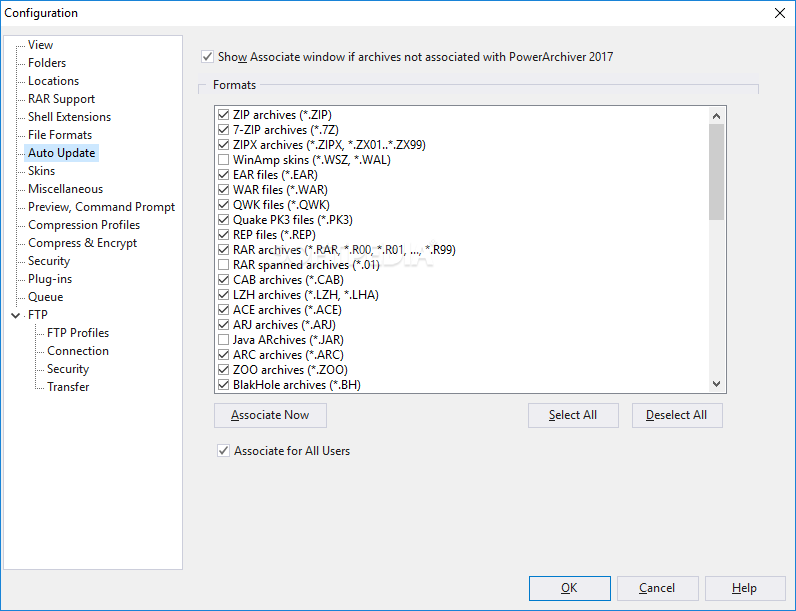The image size is (796, 611).
Task: Enable RAR spanned archives (*.01)
Action: (223, 265)
